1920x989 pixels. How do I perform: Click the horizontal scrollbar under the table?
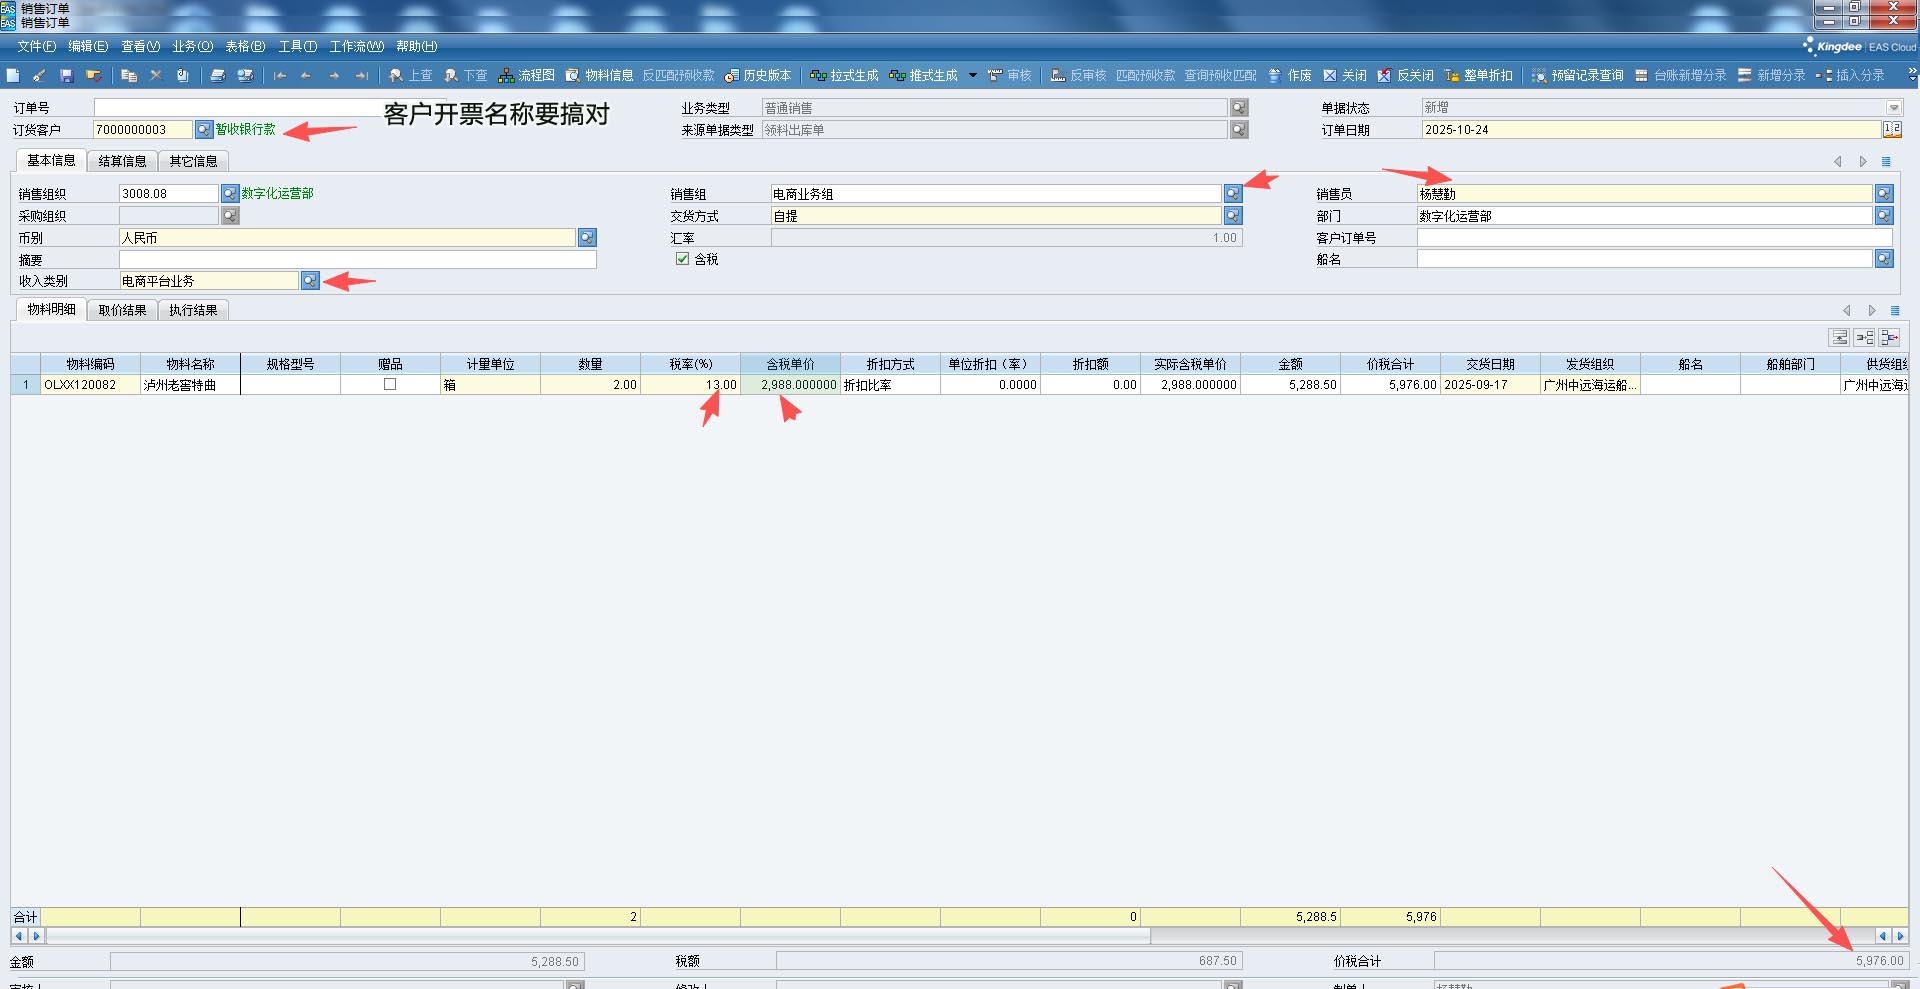pos(600,936)
